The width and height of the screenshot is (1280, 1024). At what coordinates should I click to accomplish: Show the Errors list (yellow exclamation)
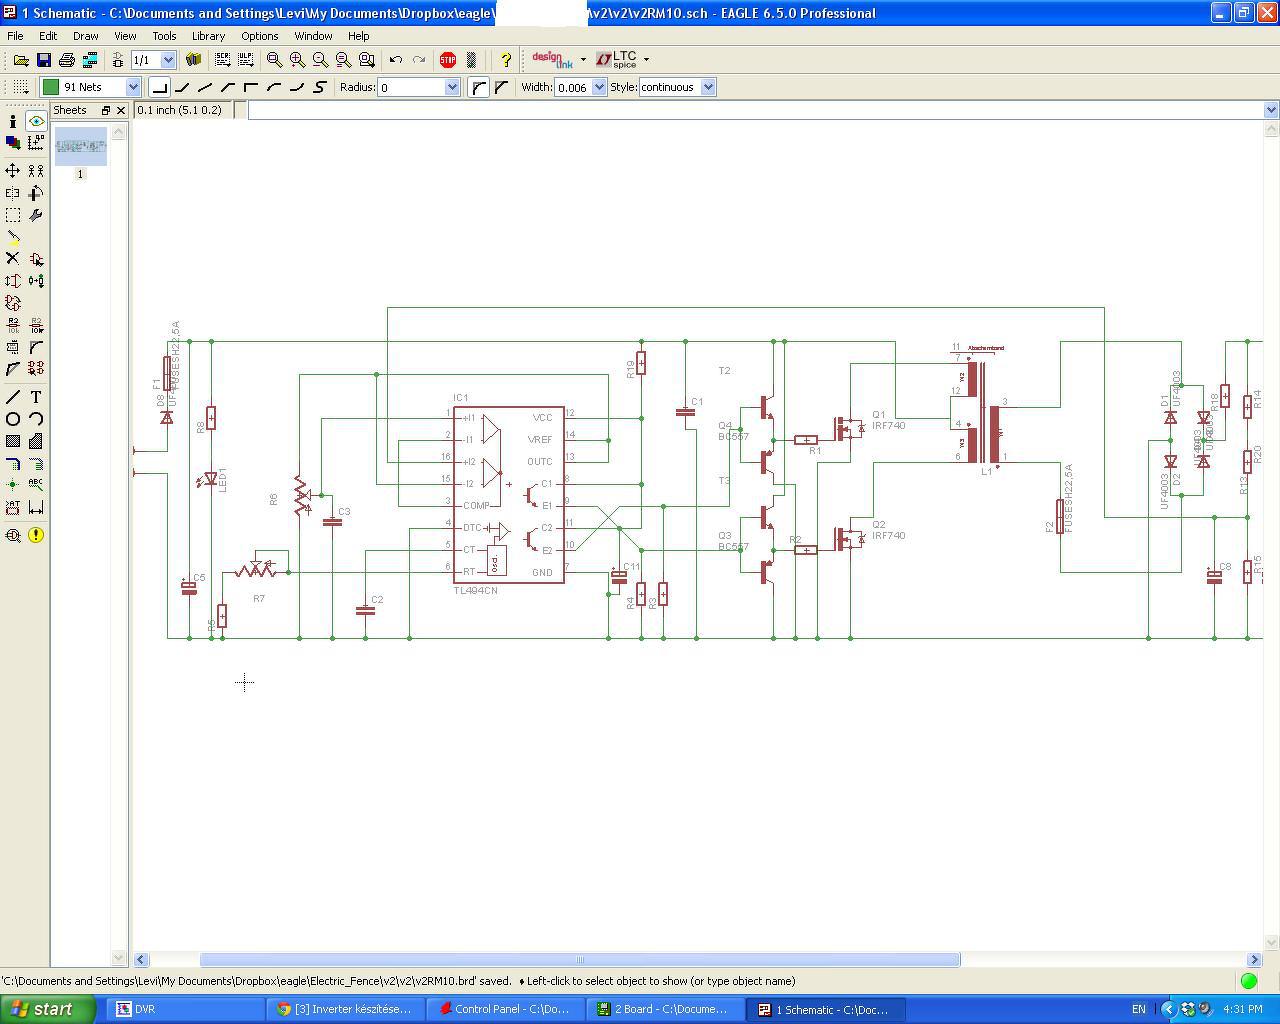point(36,535)
